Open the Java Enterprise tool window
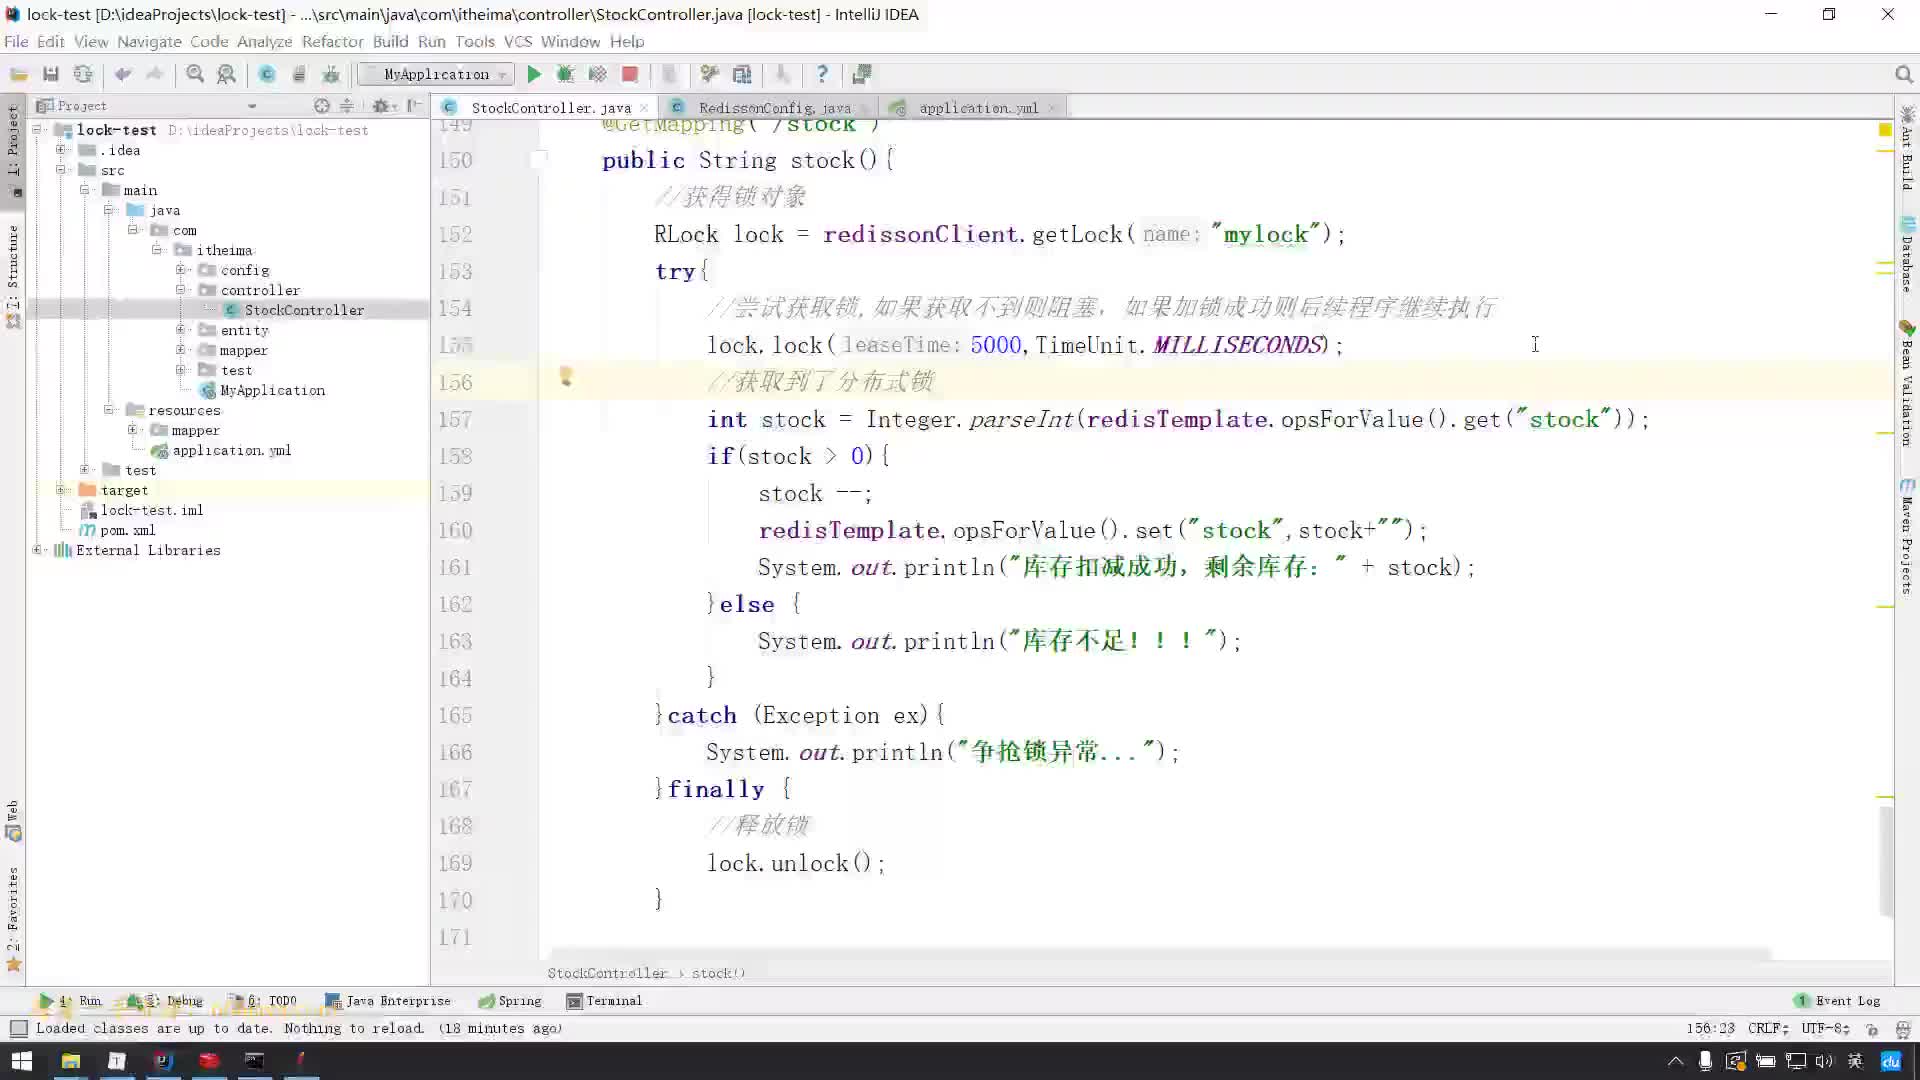 tap(388, 1000)
